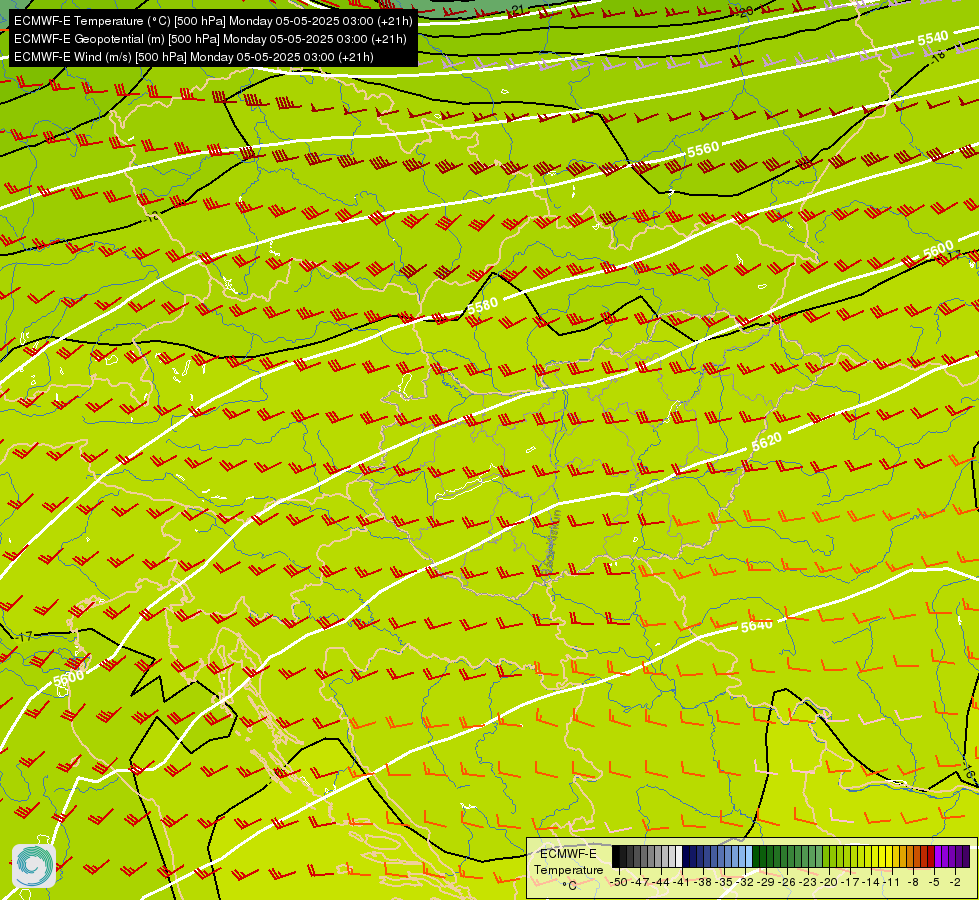
Task: Click the -11 value in the temperature legend
Action: tap(892, 882)
